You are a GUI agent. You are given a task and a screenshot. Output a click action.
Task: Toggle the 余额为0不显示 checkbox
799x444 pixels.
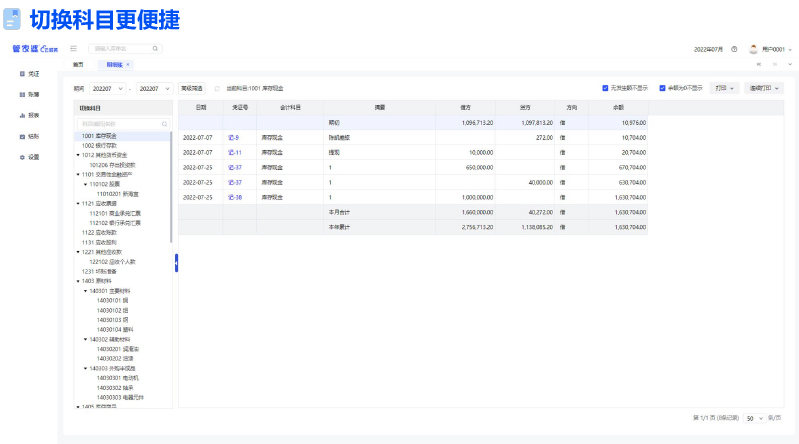point(662,88)
